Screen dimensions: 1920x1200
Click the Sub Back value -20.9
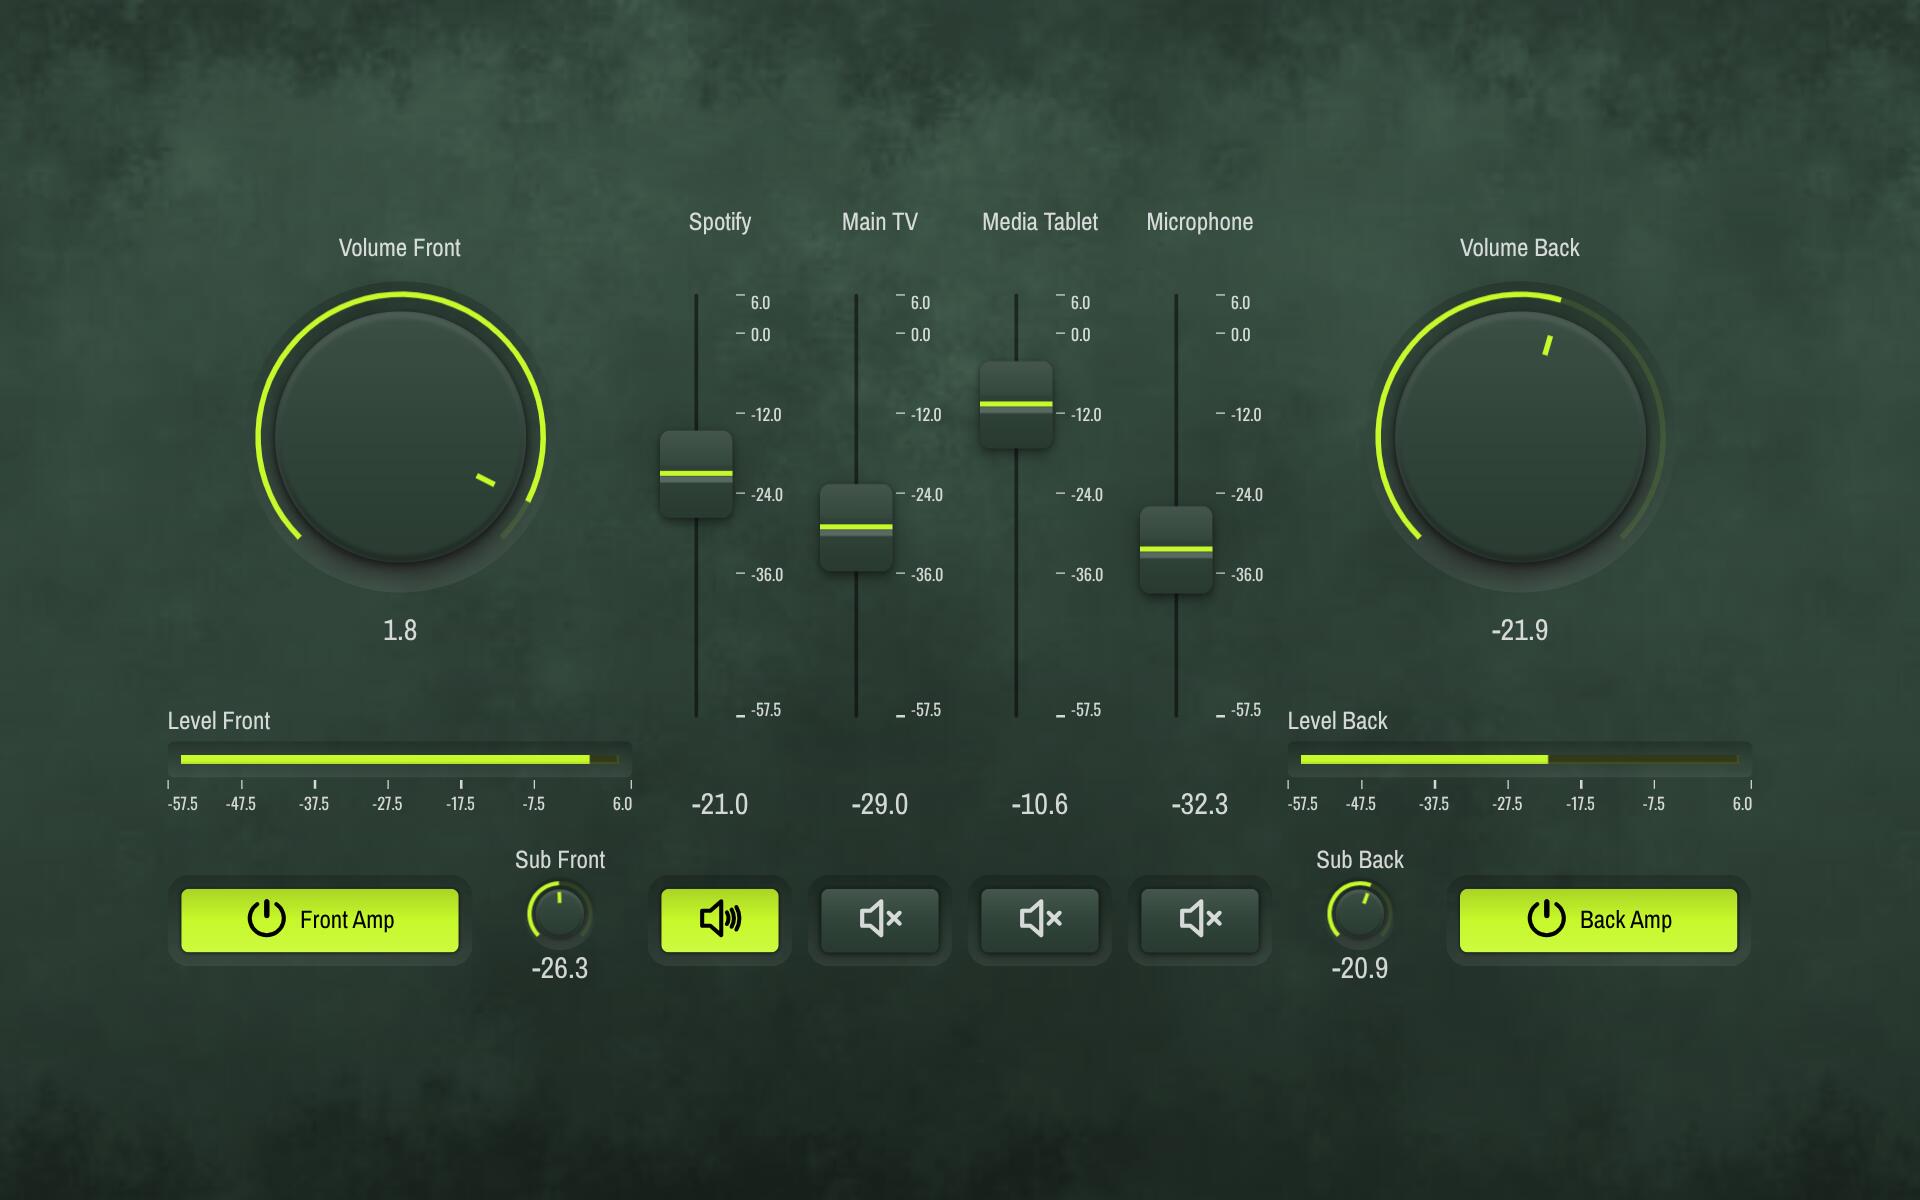click(x=1359, y=968)
